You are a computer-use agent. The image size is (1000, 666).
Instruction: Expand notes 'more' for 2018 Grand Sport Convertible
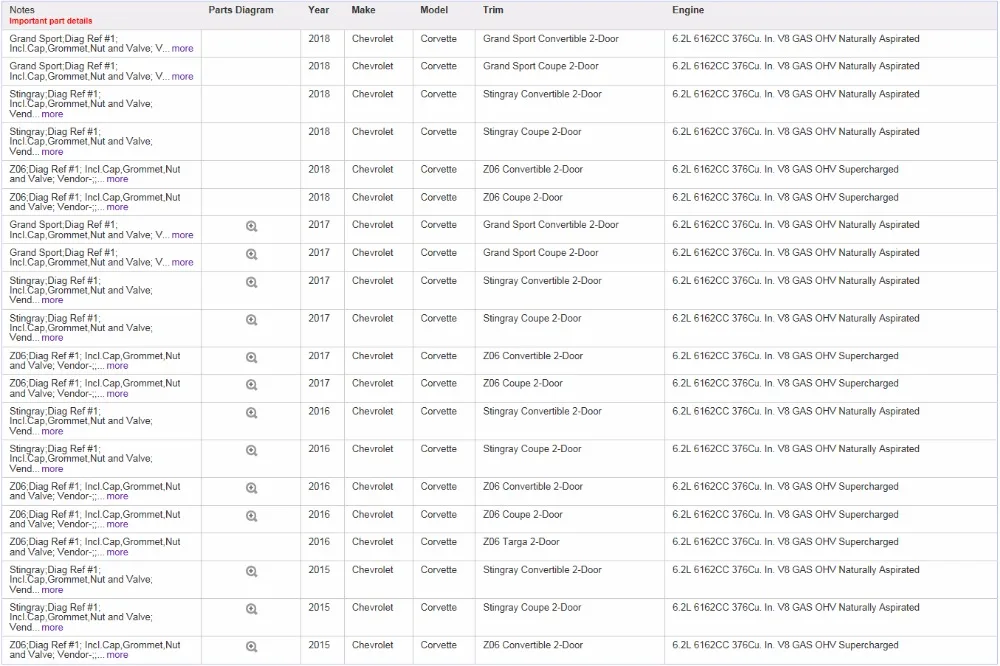(182, 48)
